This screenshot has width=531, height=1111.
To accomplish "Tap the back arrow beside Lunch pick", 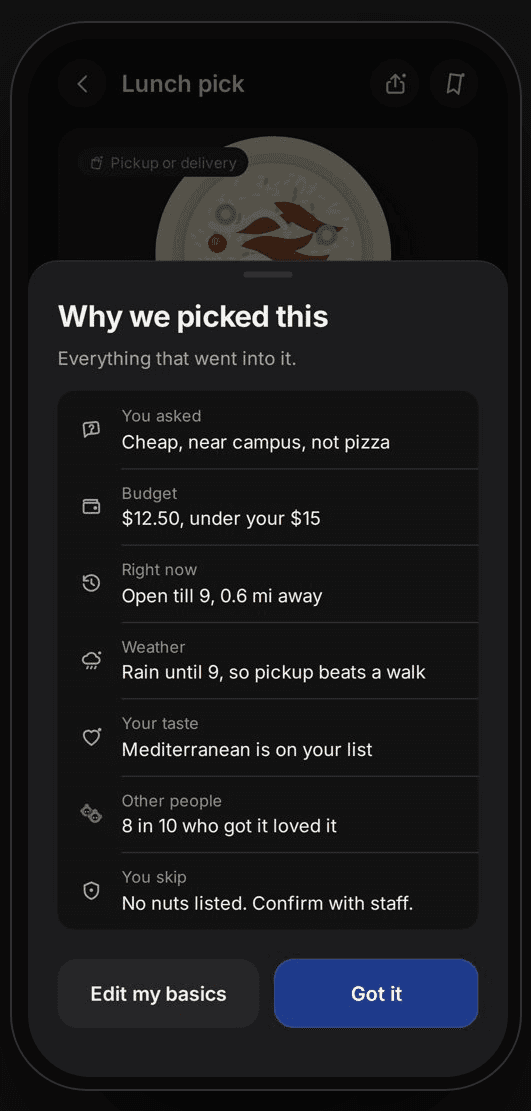I will point(82,84).
